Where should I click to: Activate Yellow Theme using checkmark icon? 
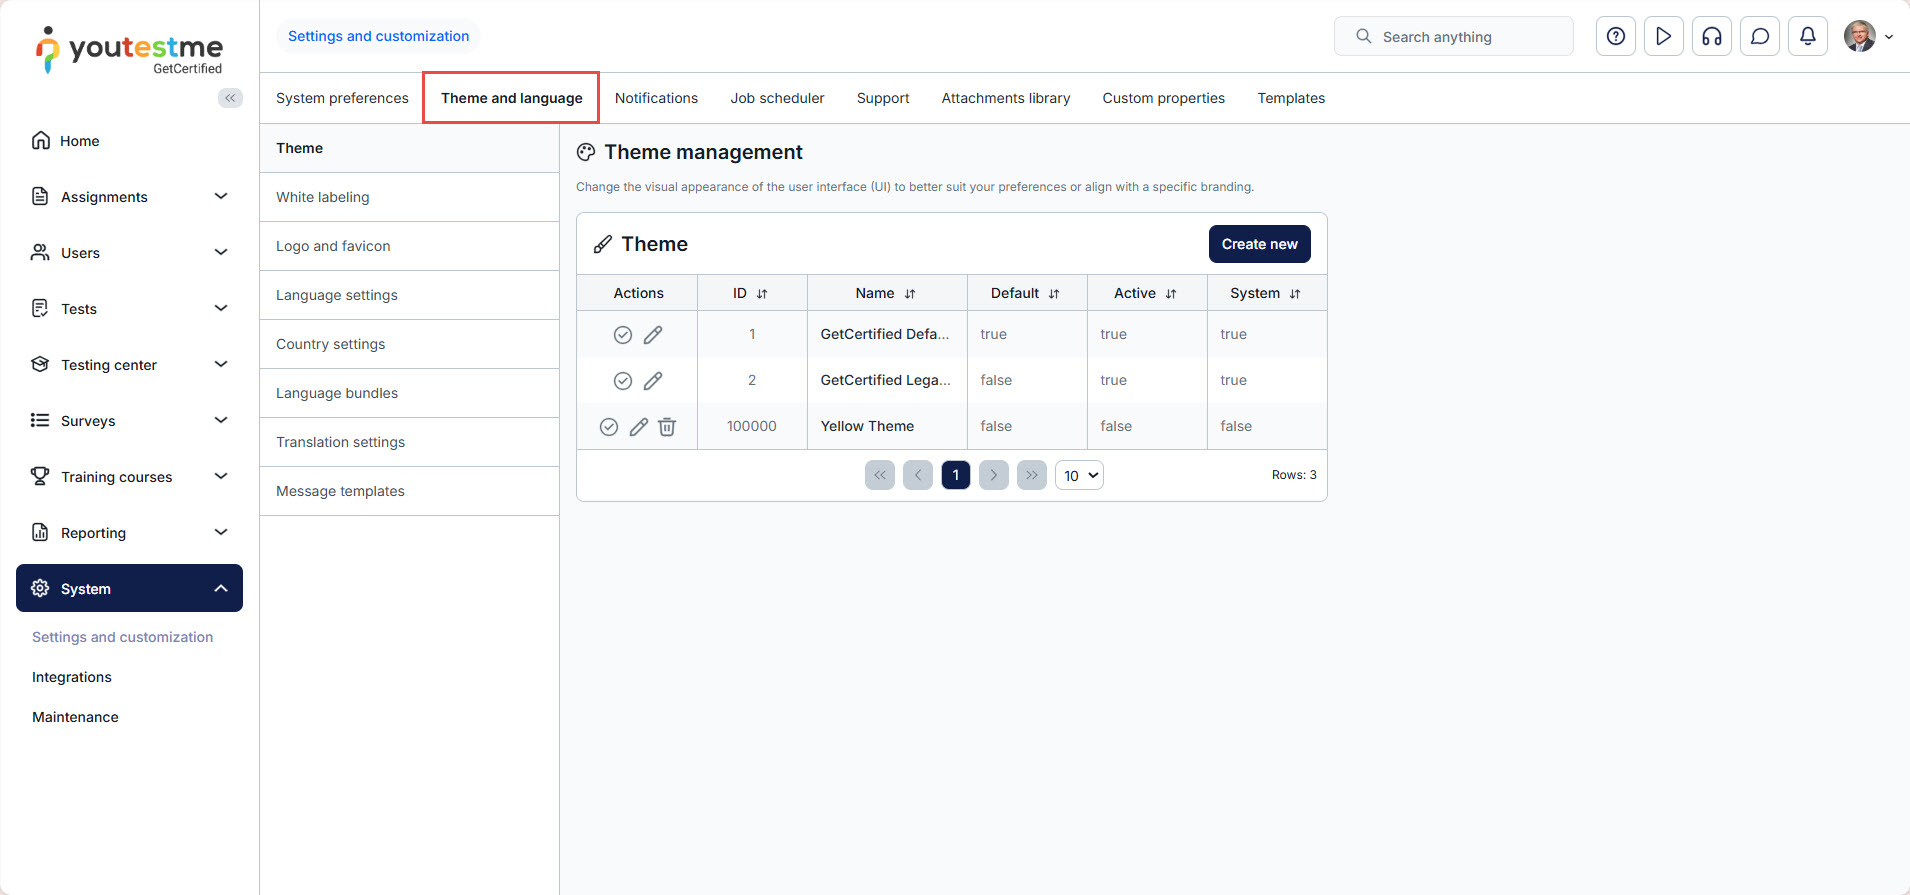click(609, 427)
